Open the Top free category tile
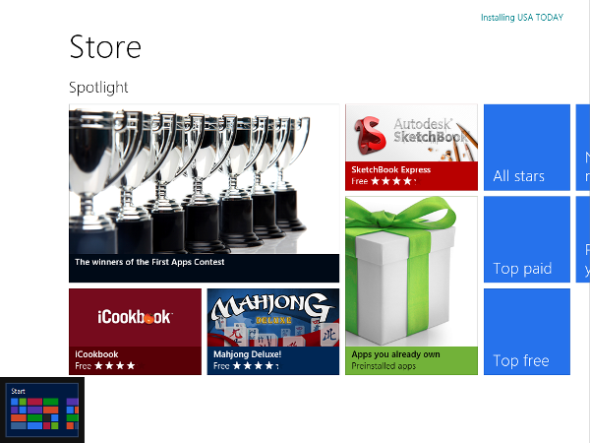The image size is (590, 443). [x=527, y=332]
